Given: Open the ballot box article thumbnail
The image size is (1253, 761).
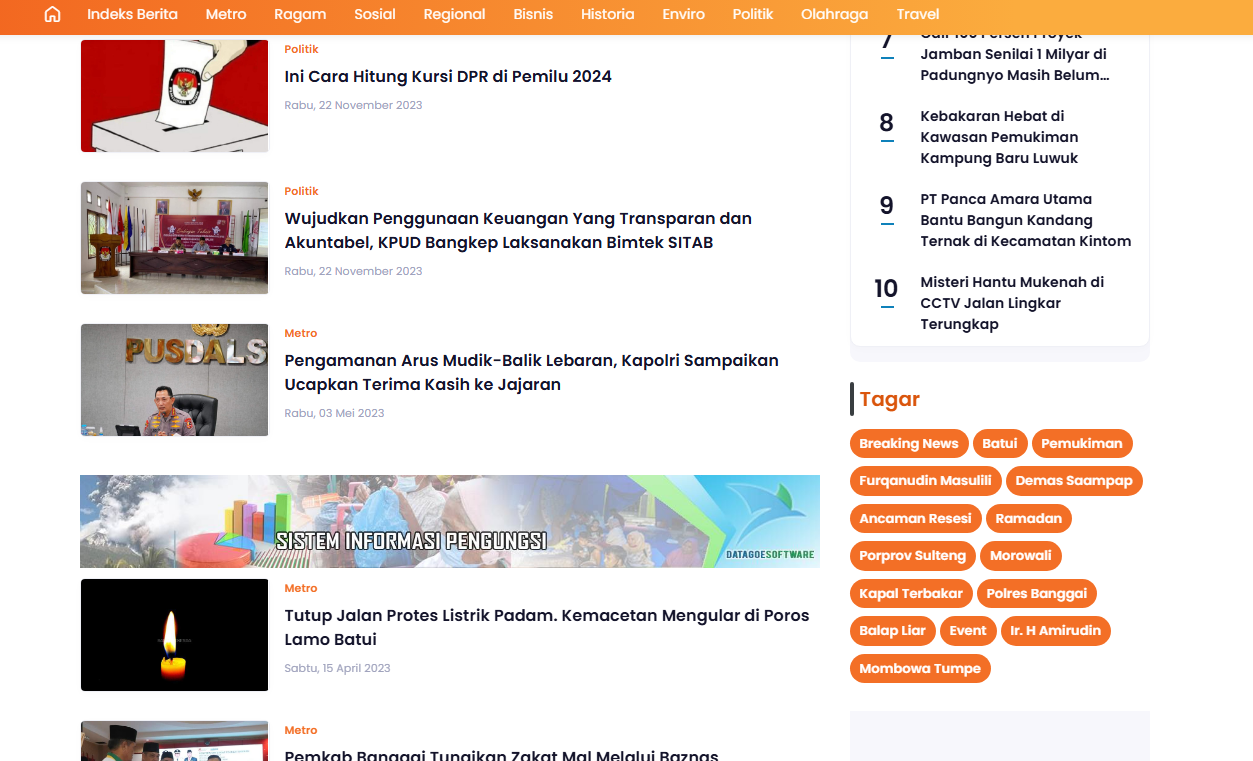Looking at the screenshot, I should coord(174,96).
